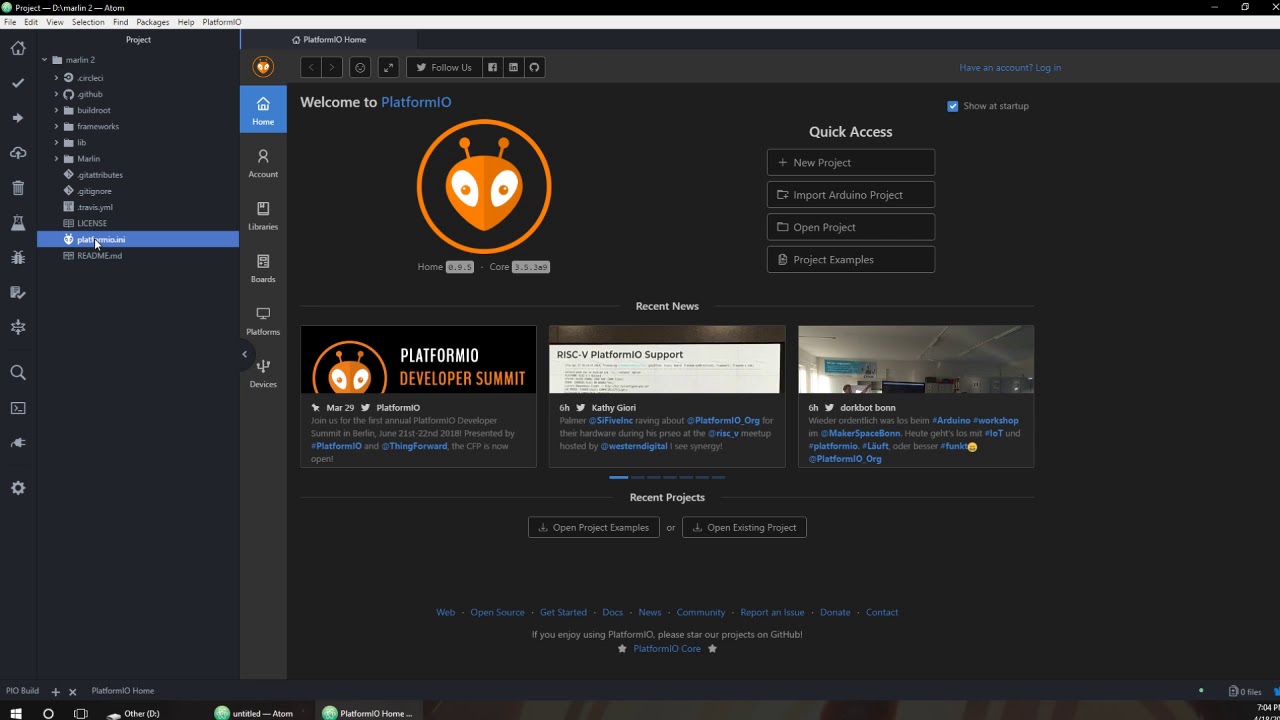Click Follow Us Twitter button
1280x720 pixels.
click(444, 67)
